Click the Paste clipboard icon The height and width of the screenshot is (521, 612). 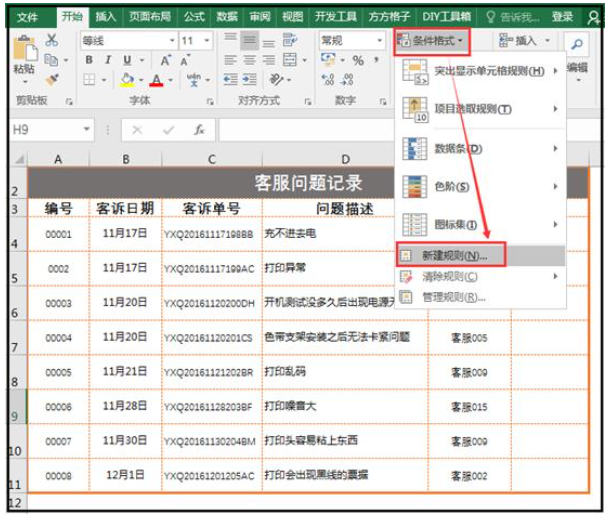22,55
